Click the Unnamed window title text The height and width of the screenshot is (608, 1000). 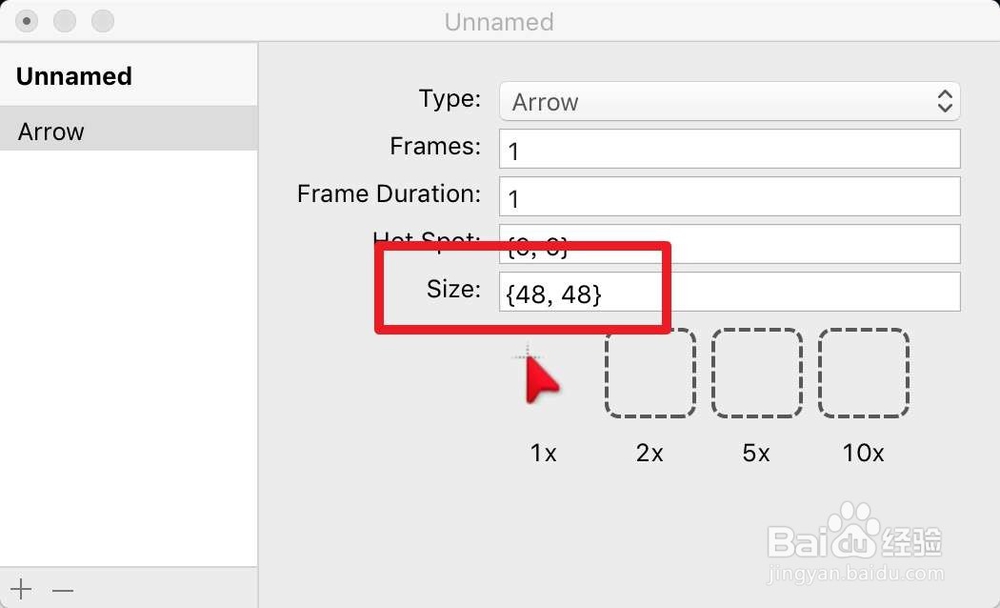[x=499, y=22]
